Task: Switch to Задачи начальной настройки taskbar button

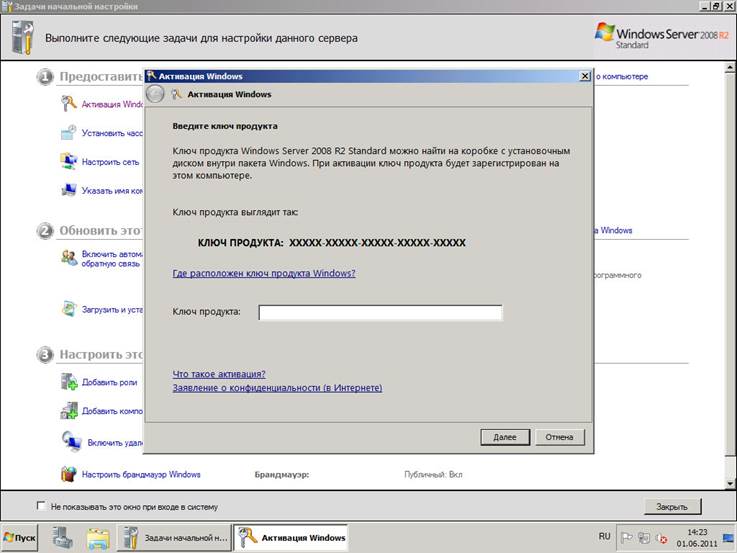Action: (x=174, y=537)
